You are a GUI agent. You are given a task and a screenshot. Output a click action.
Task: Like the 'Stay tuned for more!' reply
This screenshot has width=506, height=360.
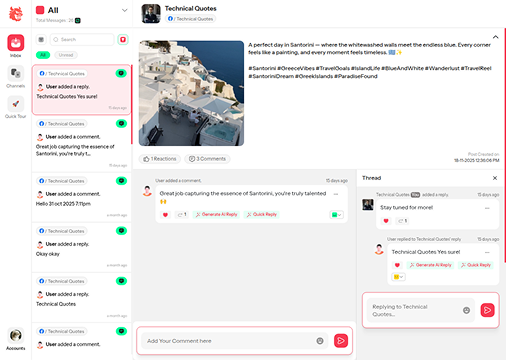[x=386, y=221]
